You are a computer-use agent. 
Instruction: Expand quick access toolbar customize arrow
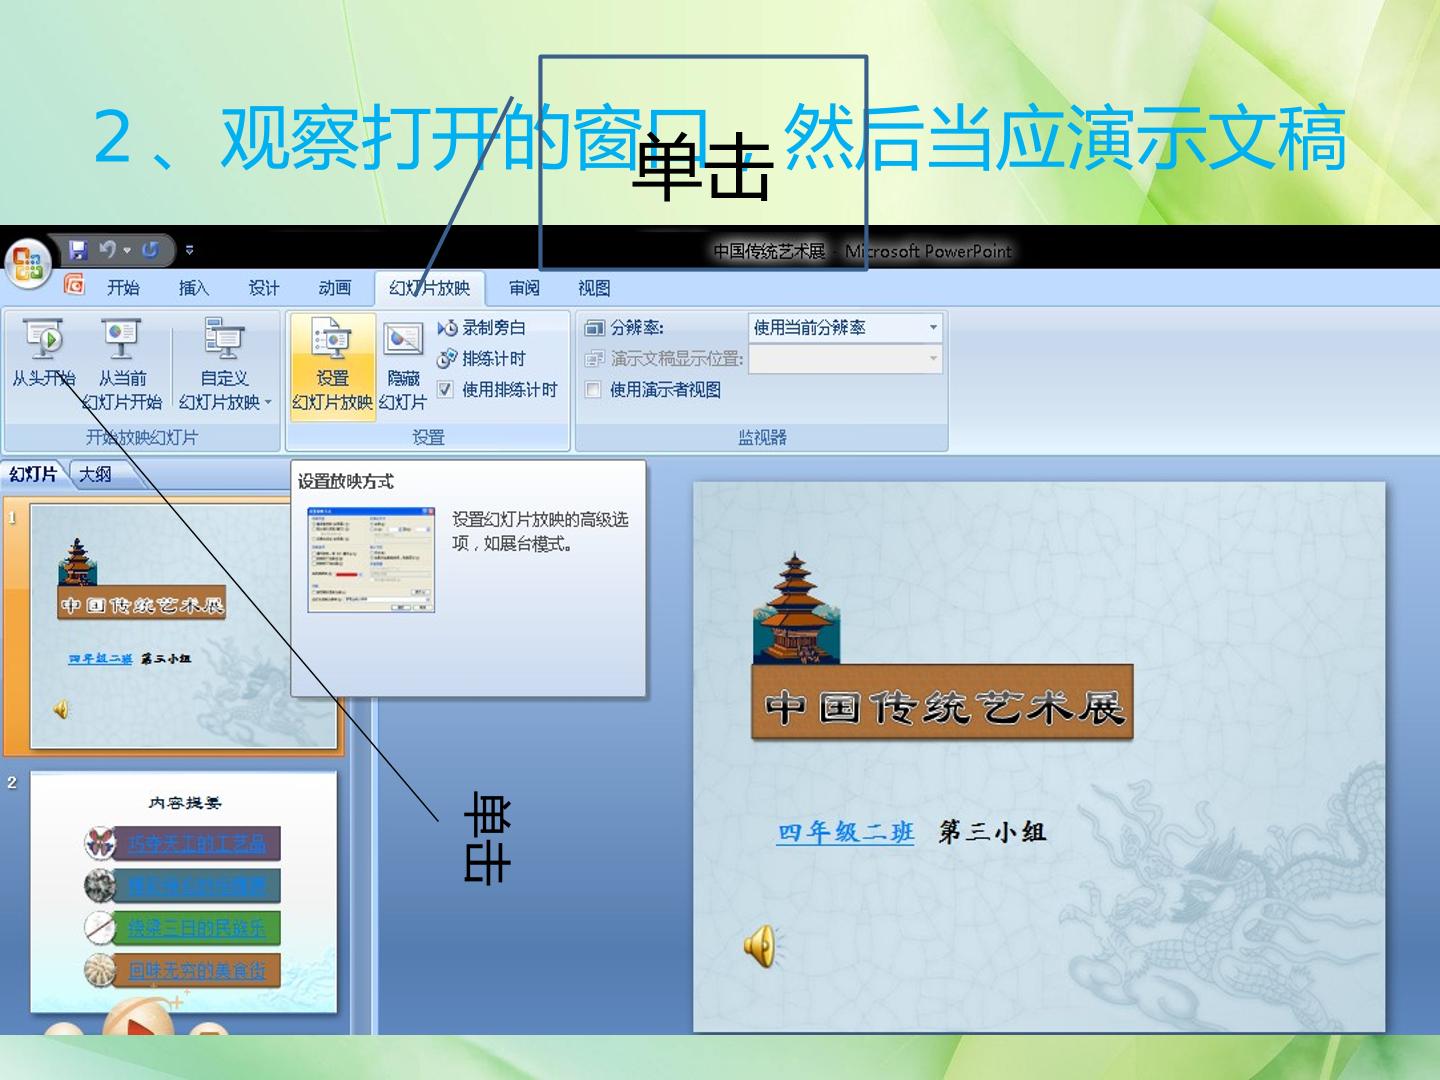coord(189,250)
